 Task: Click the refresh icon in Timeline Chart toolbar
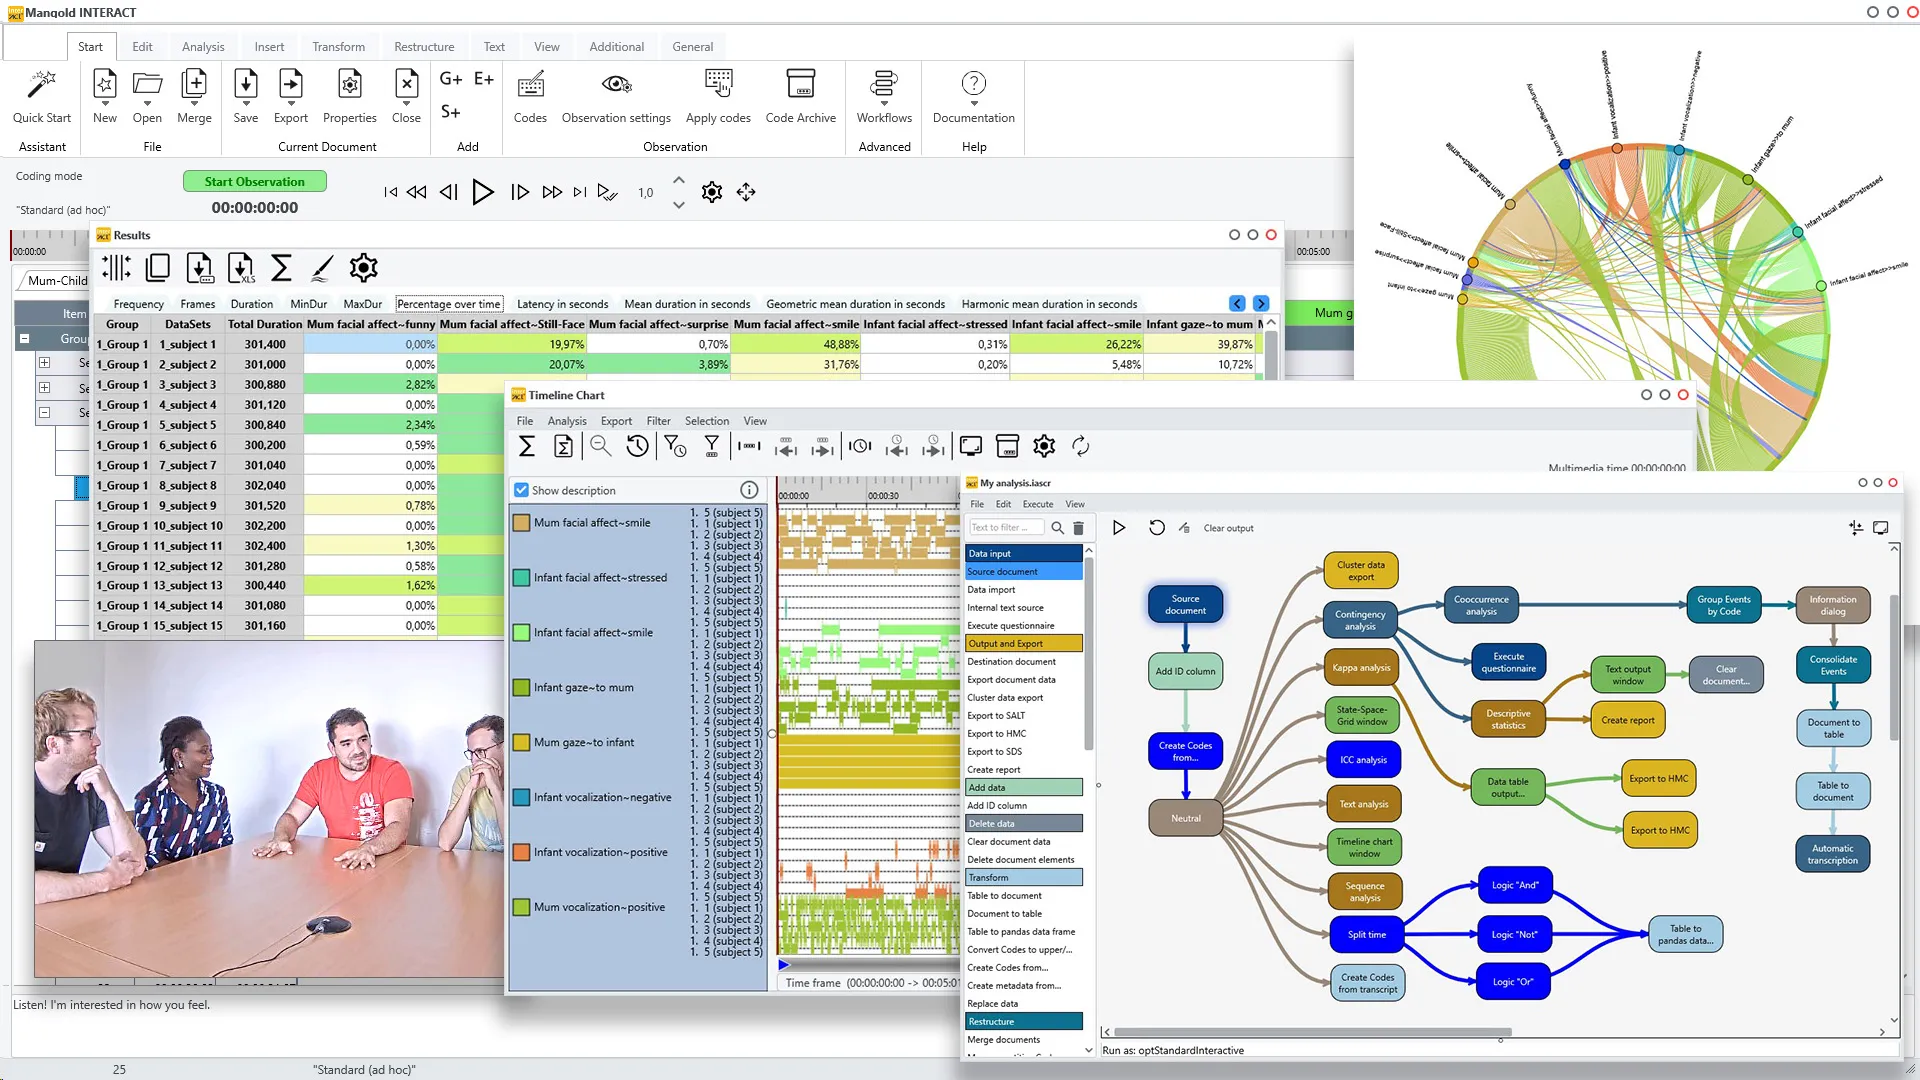pos(1081,447)
